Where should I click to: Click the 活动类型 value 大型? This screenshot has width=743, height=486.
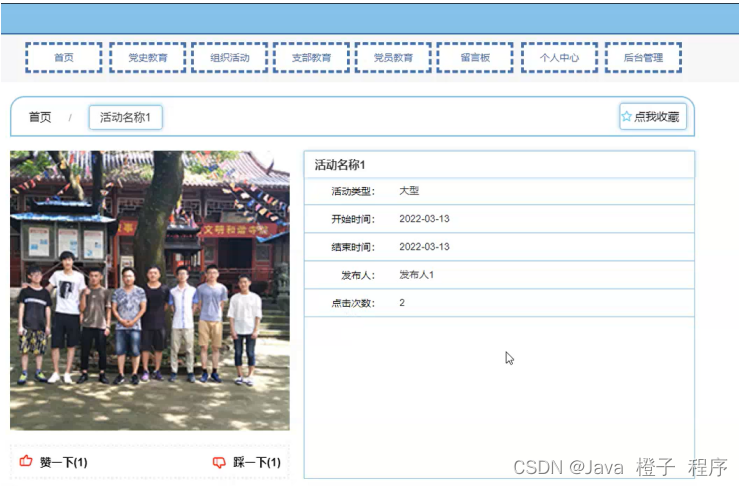coord(409,190)
